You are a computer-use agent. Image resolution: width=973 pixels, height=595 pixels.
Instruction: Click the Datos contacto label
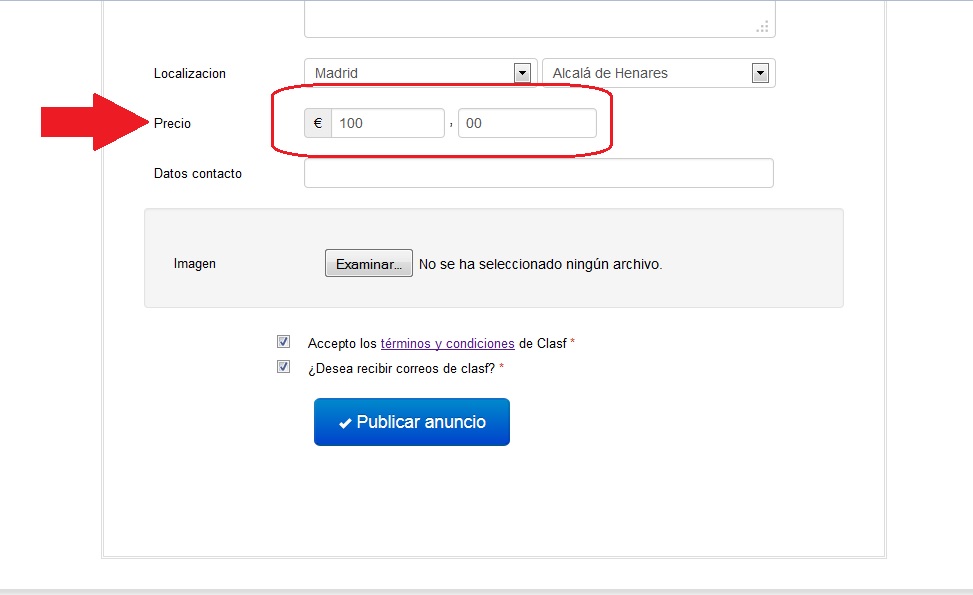[x=198, y=174]
